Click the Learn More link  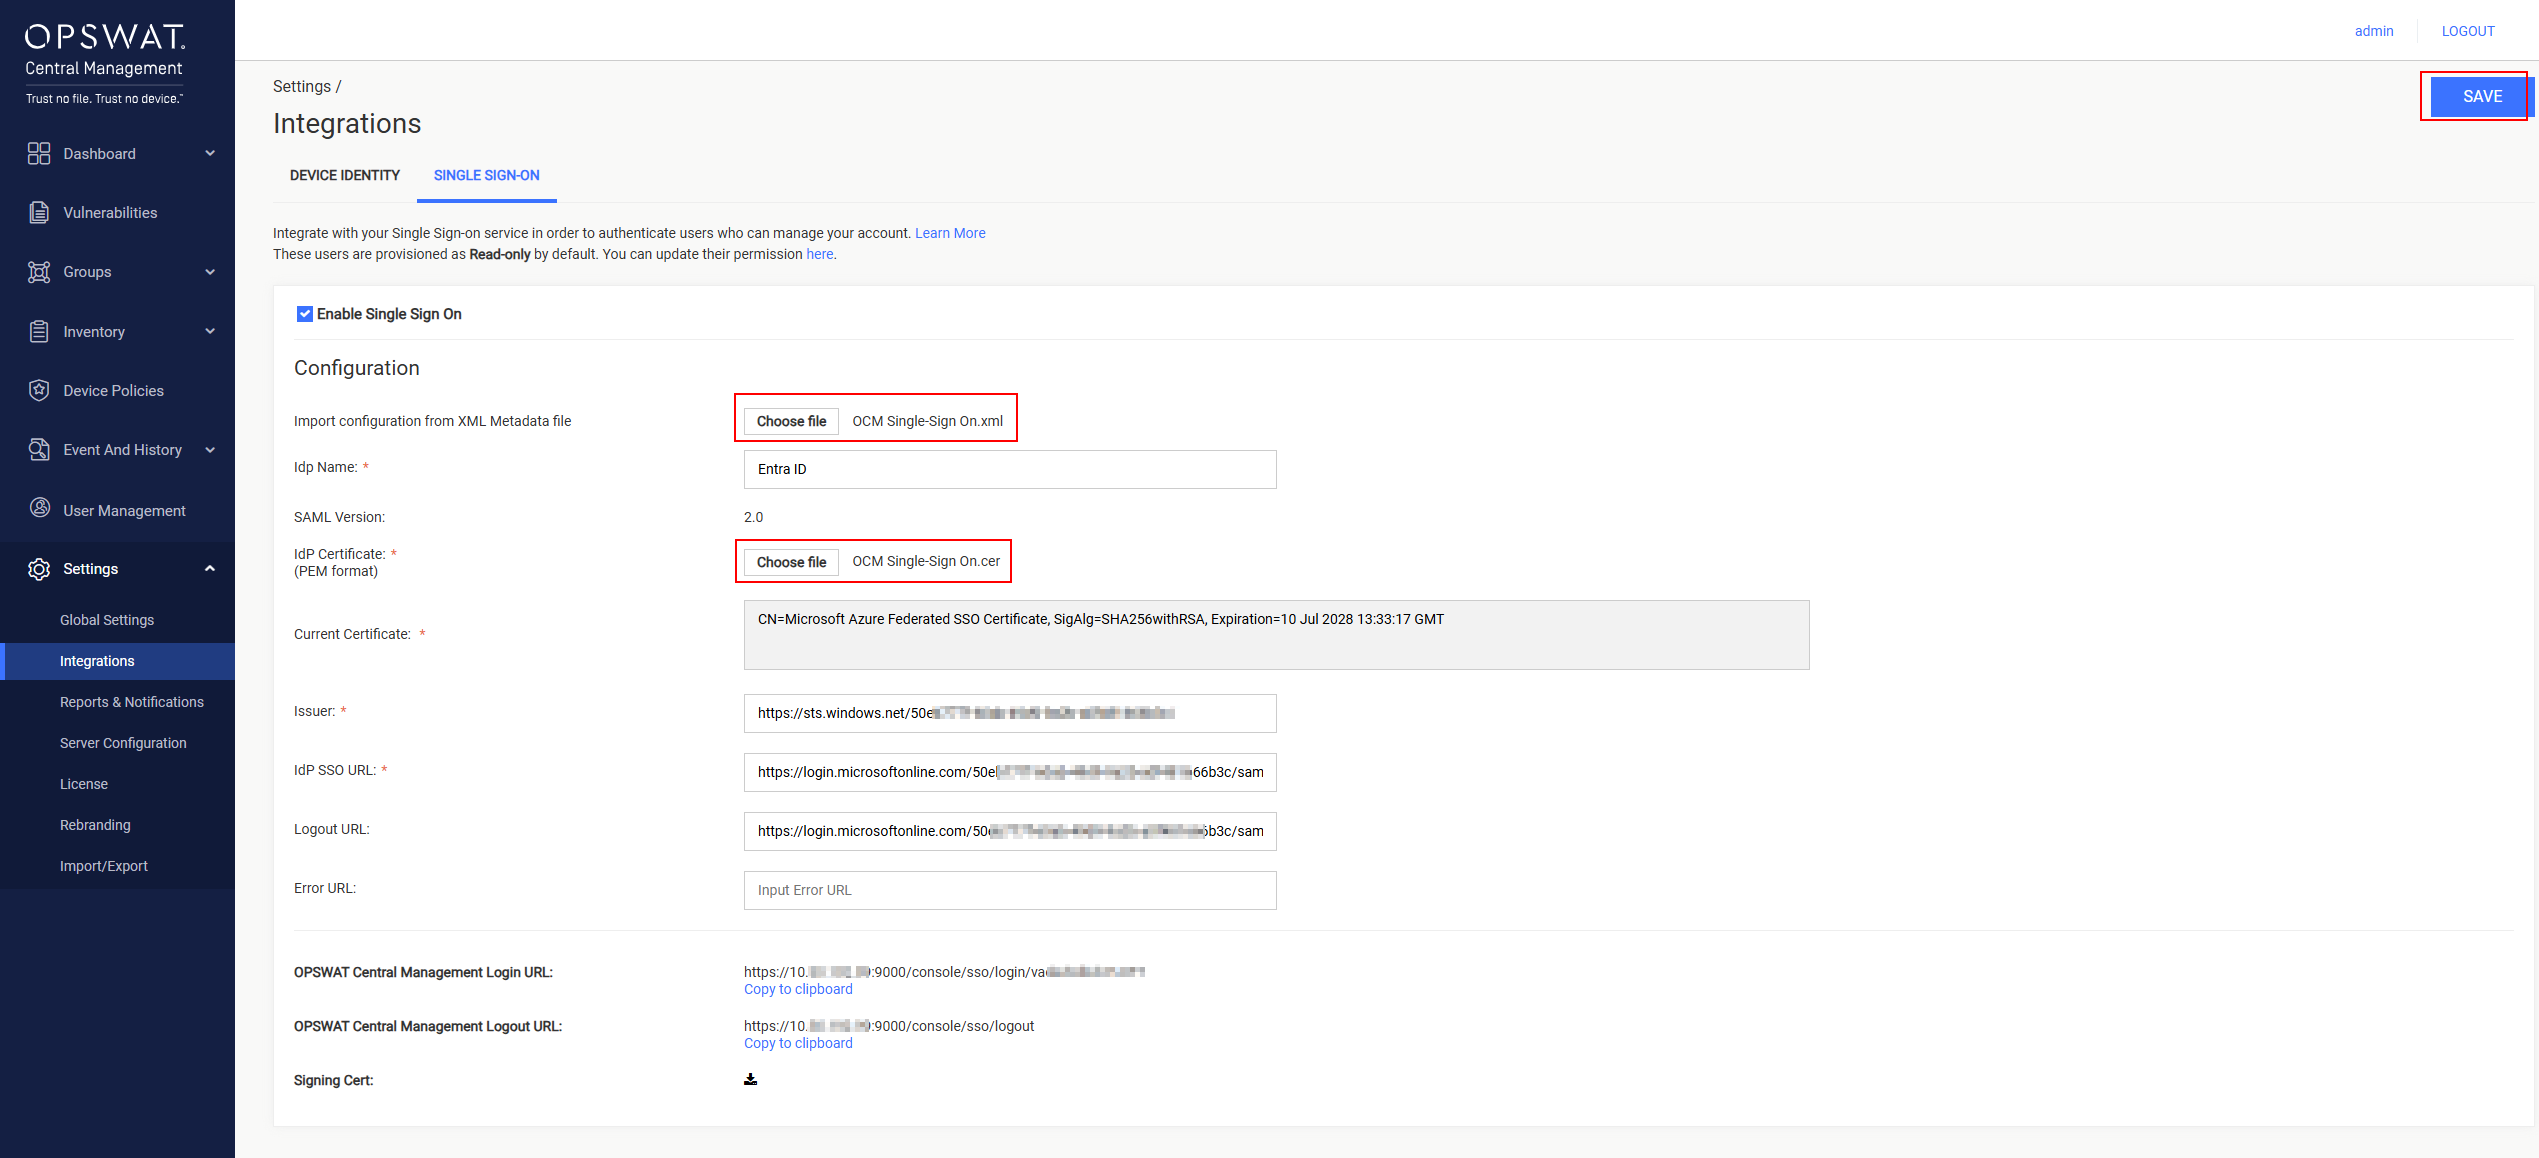(950, 233)
